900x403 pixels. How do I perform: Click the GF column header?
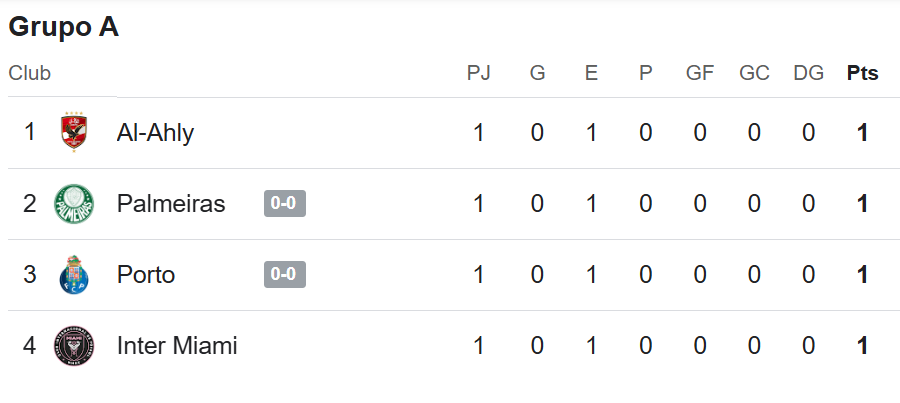pos(700,73)
